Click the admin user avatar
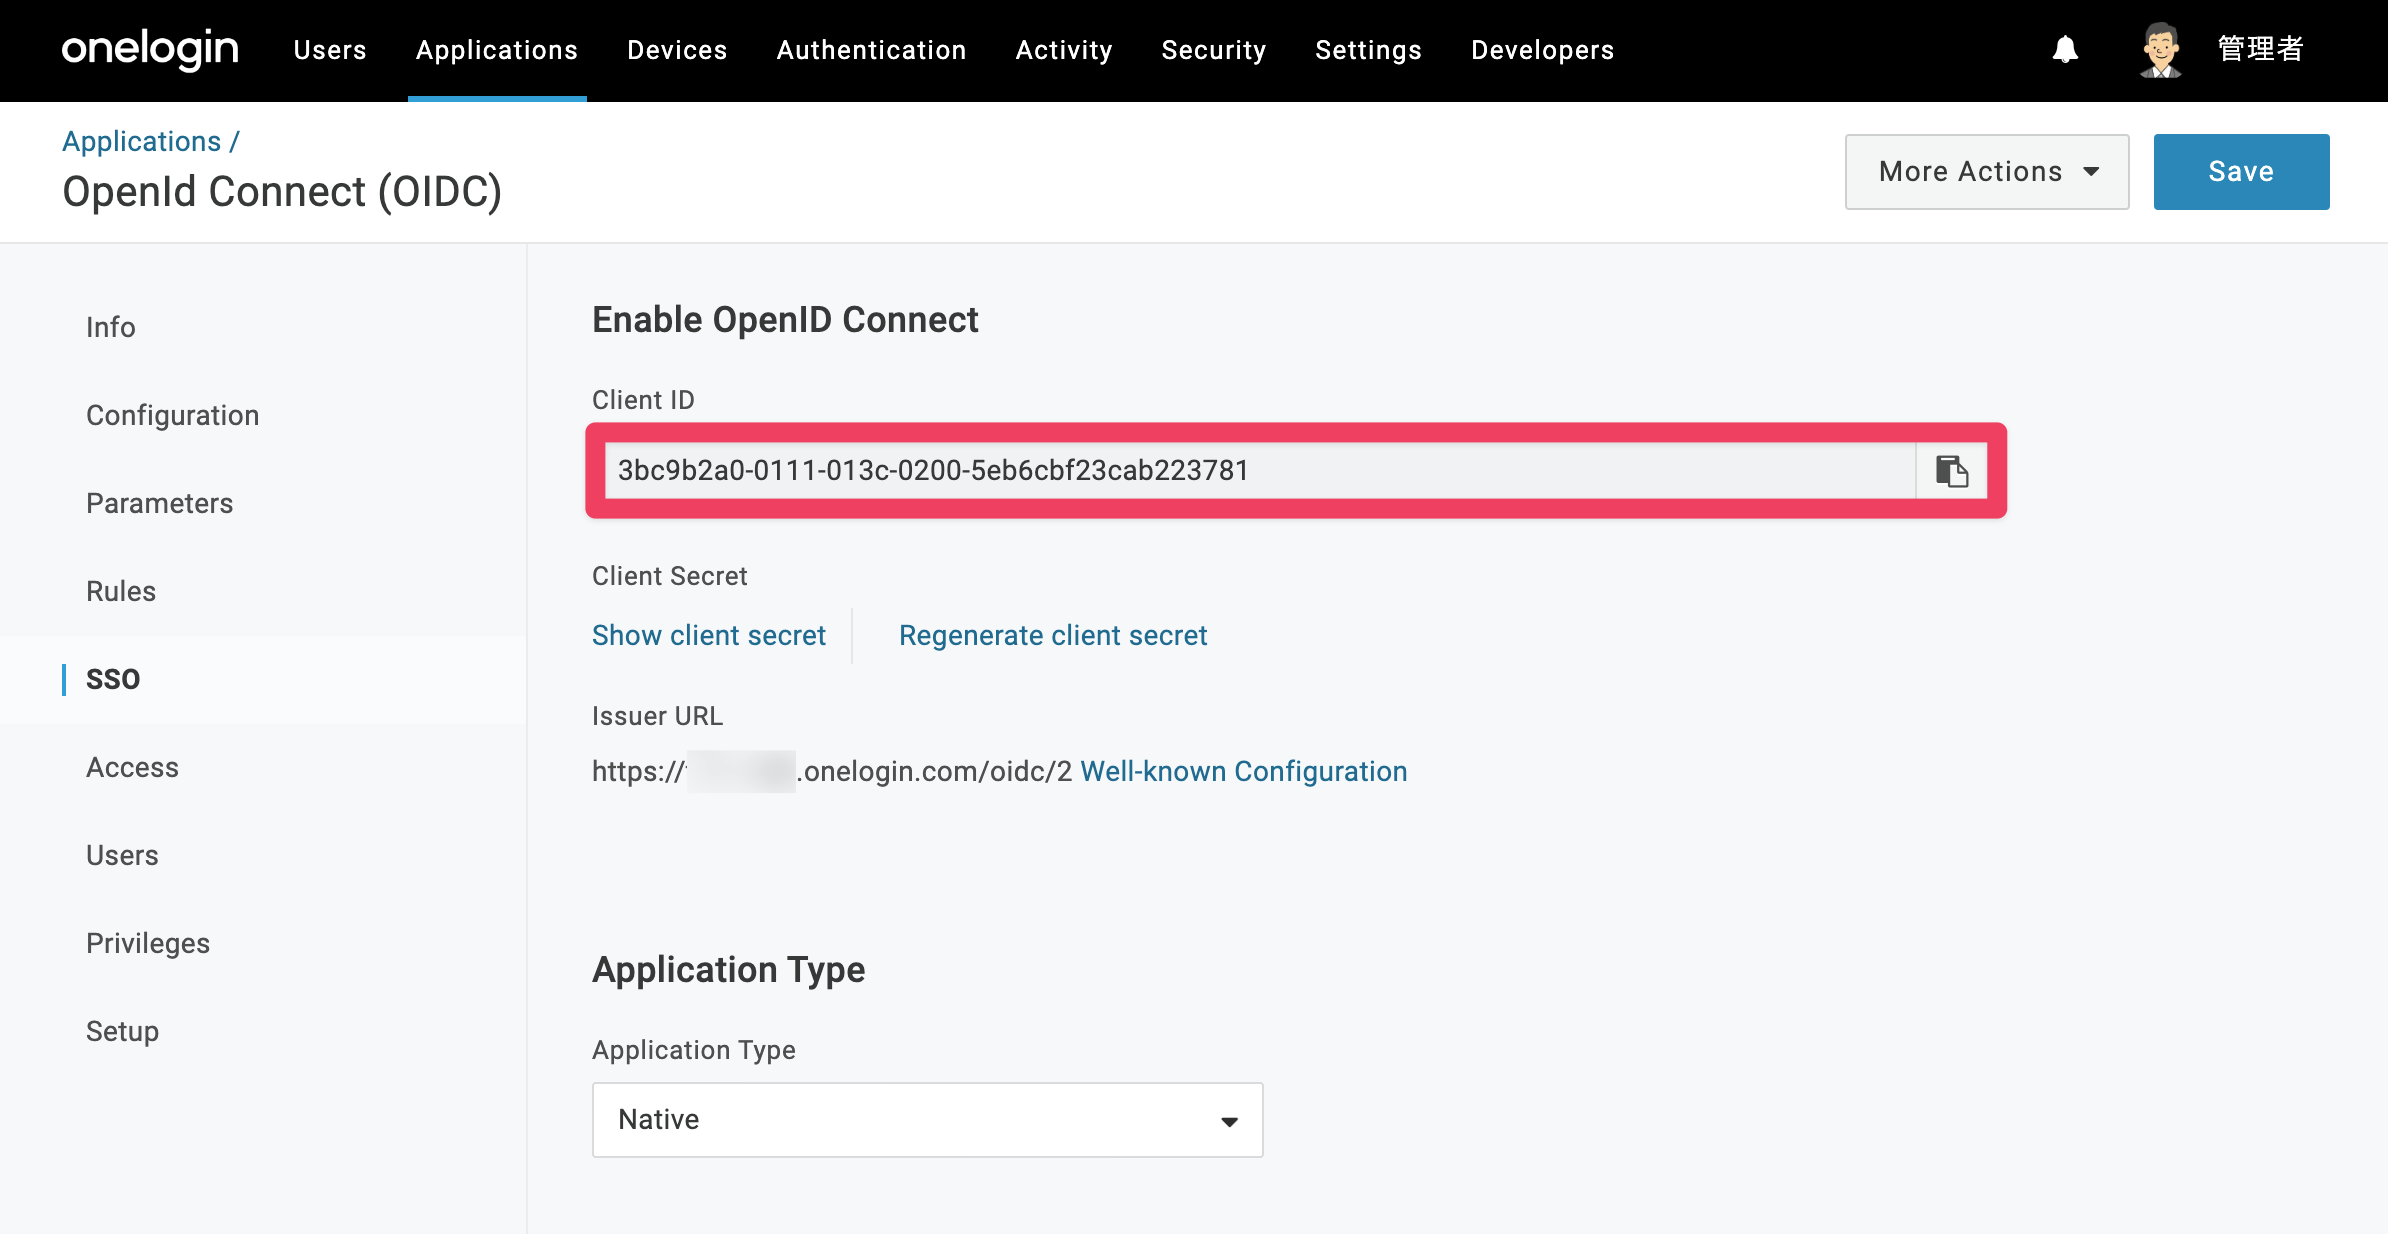The height and width of the screenshot is (1234, 2388). tap(2160, 50)
